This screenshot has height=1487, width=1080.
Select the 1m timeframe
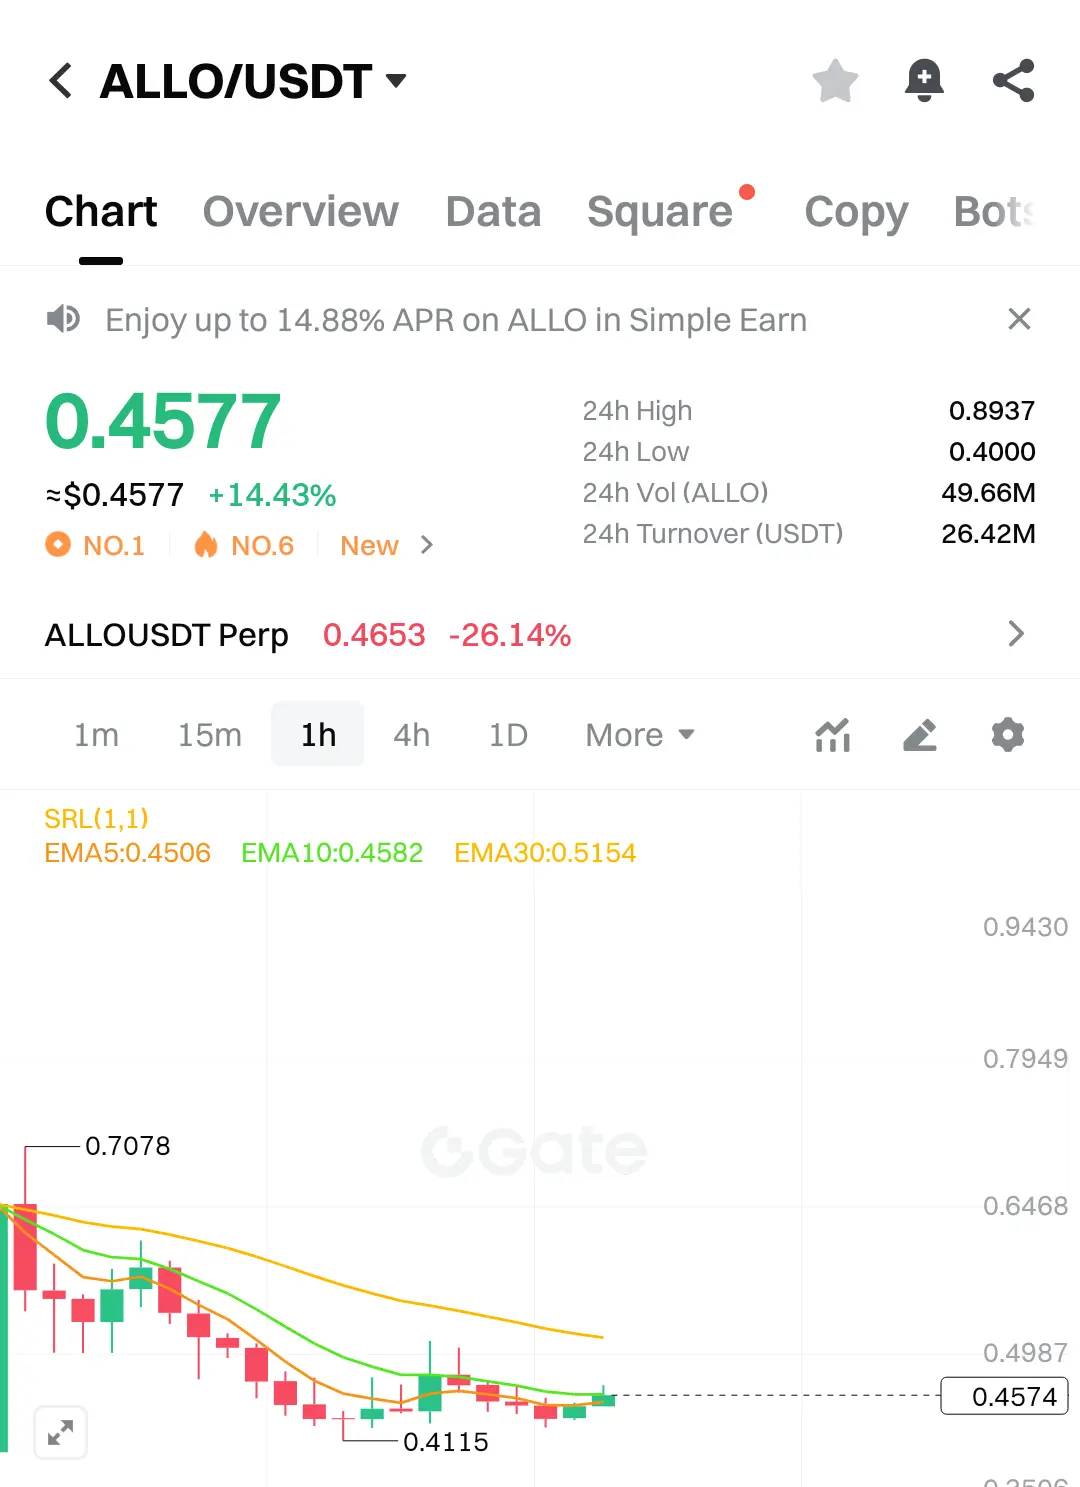96,735
